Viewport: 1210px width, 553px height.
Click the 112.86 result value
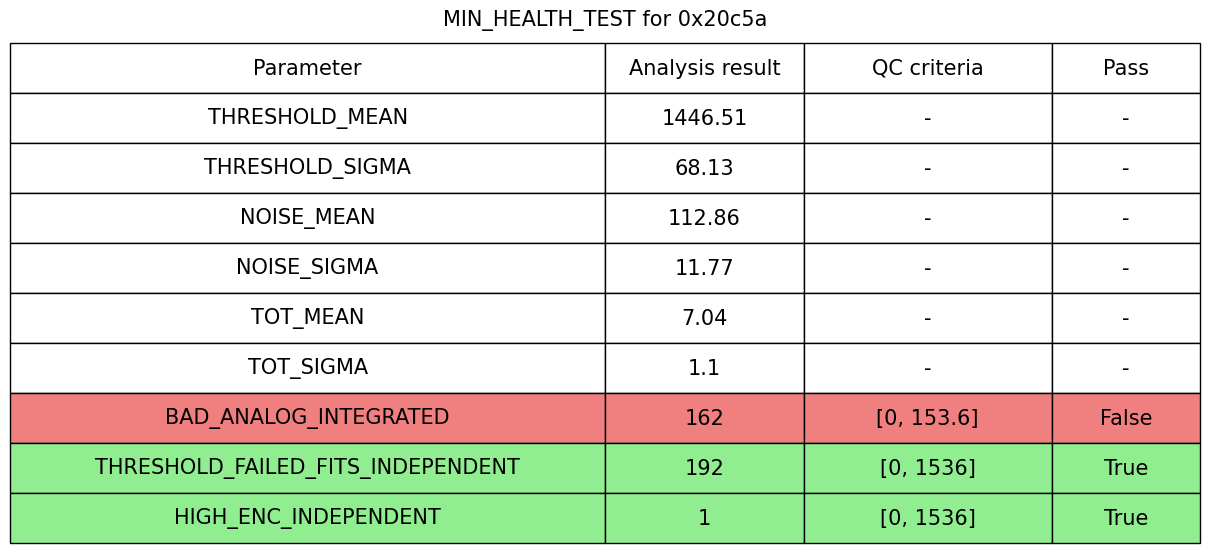704,218
